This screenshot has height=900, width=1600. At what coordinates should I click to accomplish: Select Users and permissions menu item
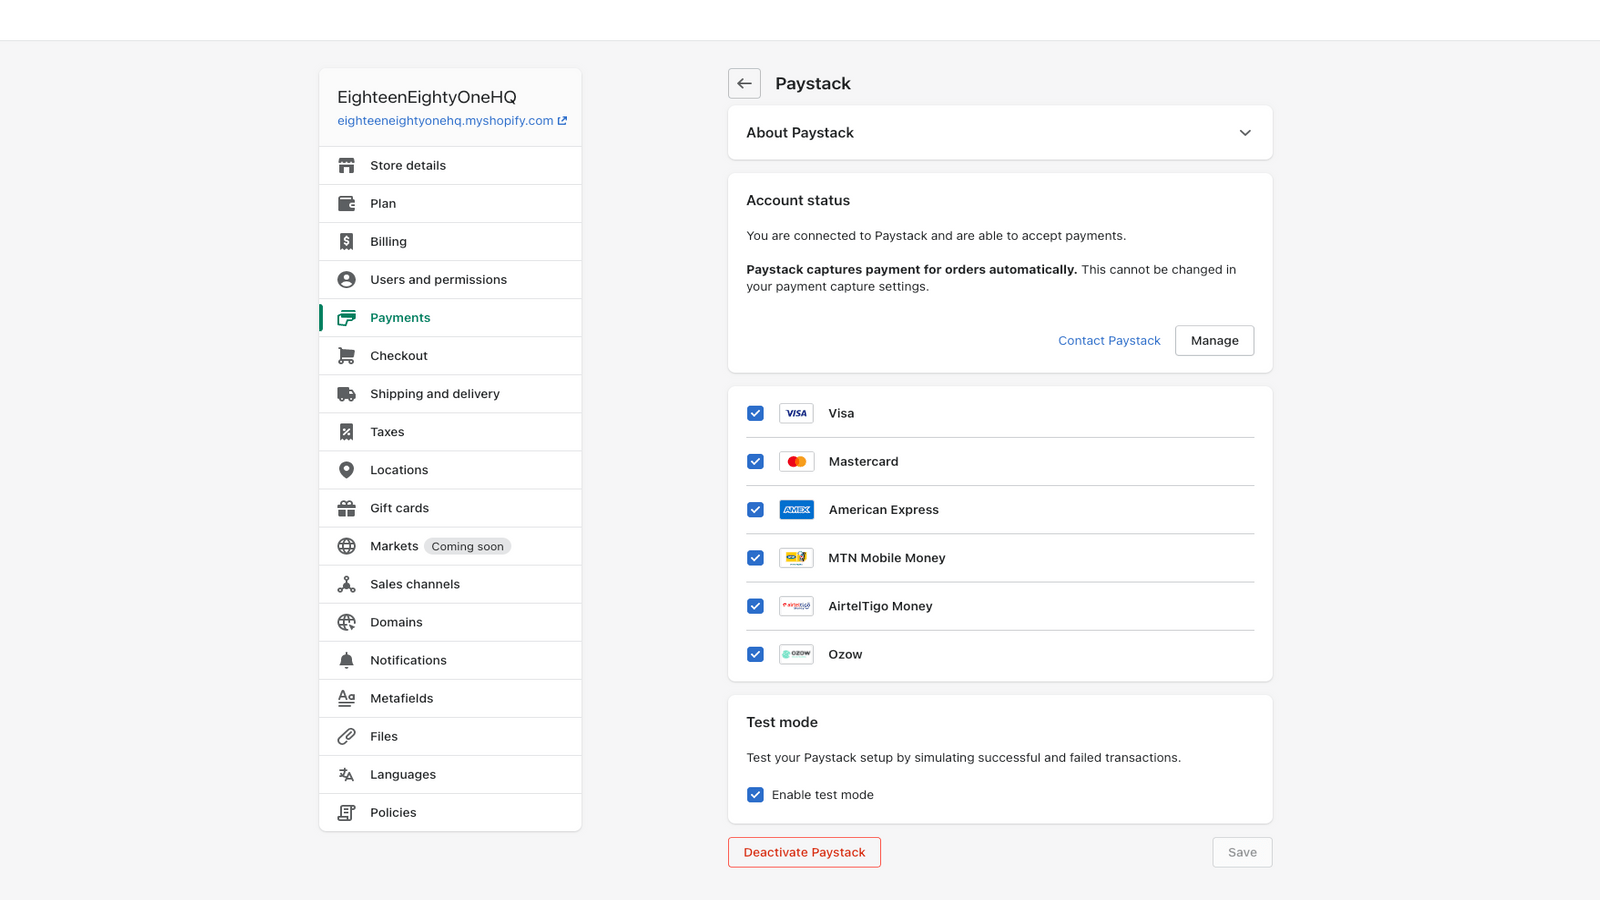pos(450,279)
